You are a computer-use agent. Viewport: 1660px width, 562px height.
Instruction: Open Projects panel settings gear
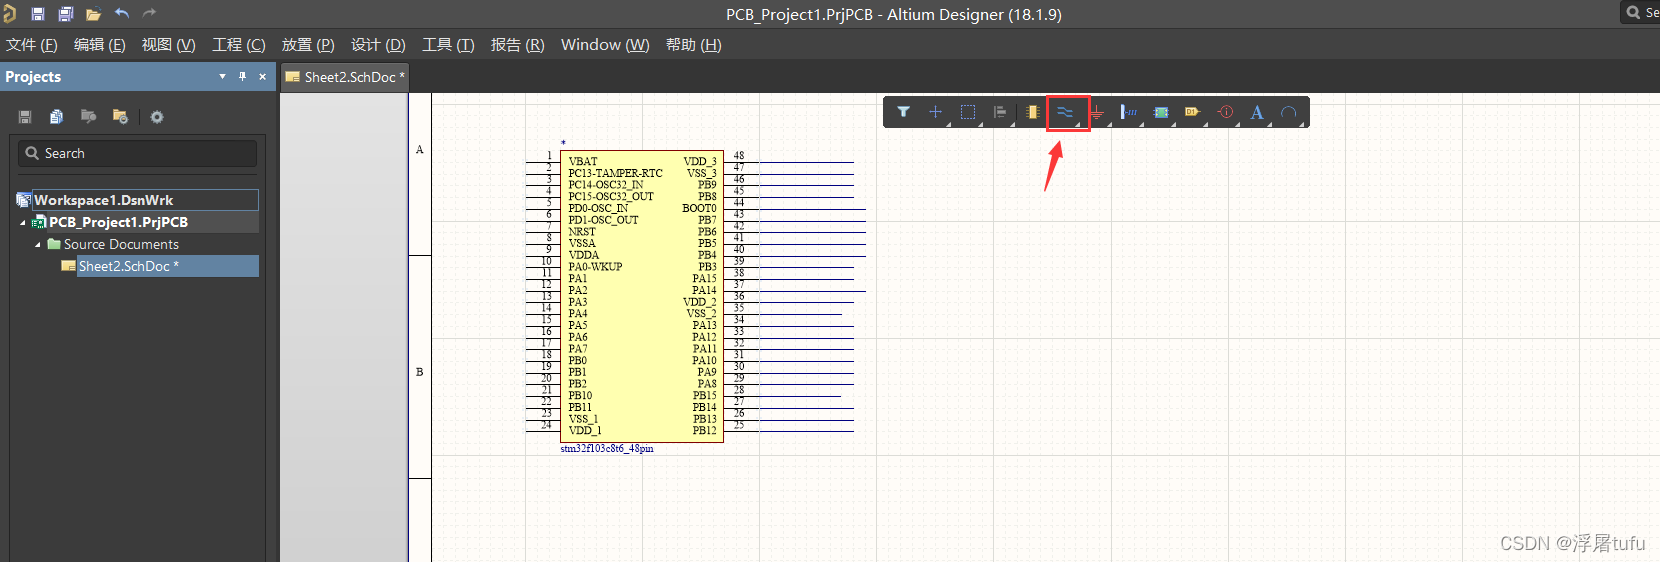[x=157, y=117]
